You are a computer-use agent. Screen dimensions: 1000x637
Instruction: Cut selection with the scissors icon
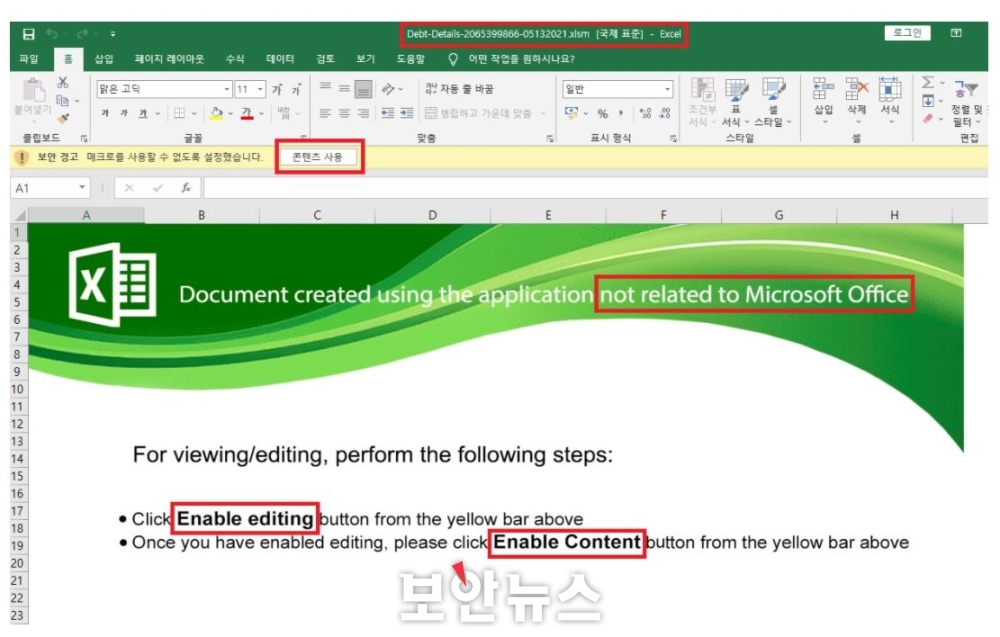tap(62, 82)
